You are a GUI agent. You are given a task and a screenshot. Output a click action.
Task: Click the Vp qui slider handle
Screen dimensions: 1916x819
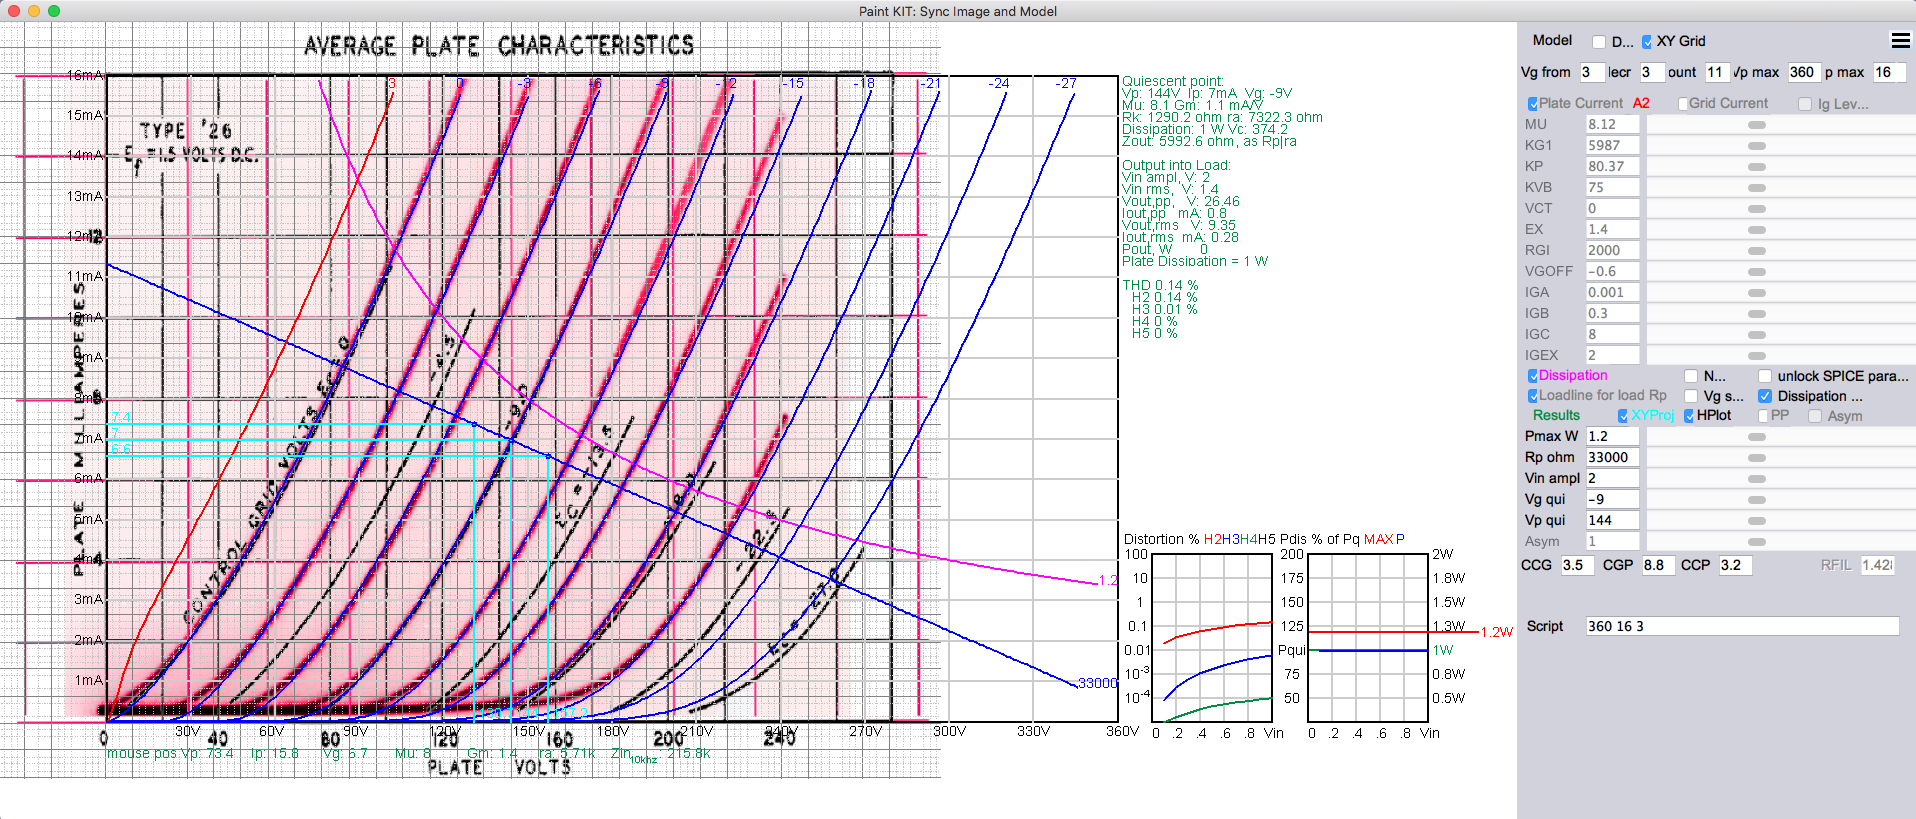tap(1756, 521)
